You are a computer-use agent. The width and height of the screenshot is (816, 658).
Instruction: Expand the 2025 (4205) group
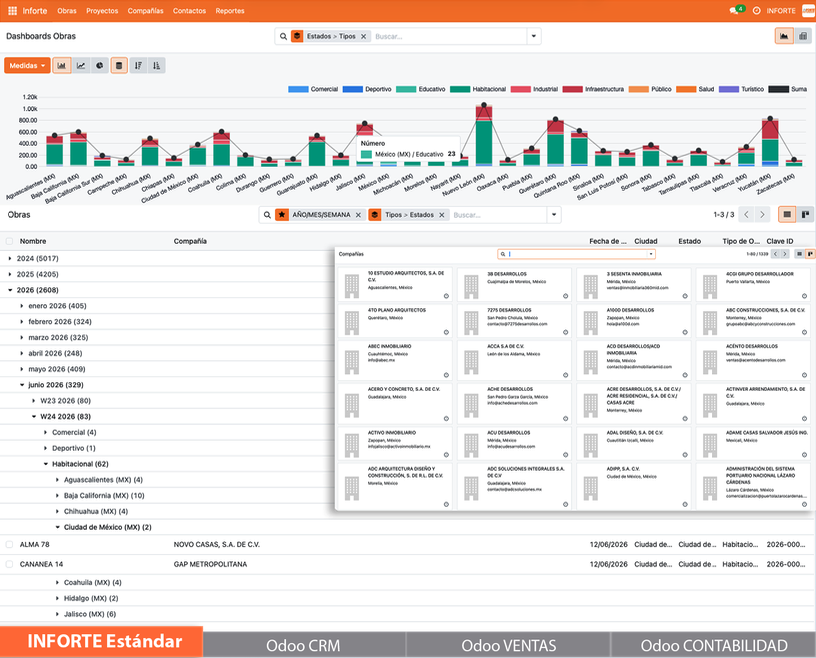point(37,274)
